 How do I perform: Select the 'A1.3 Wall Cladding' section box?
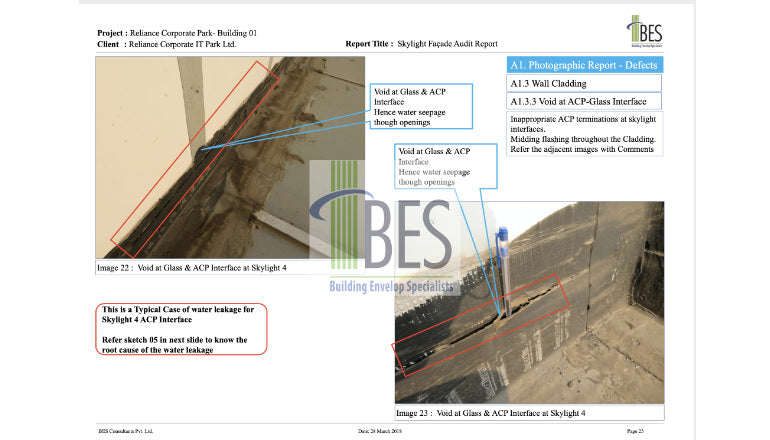(x=585, y=84)
